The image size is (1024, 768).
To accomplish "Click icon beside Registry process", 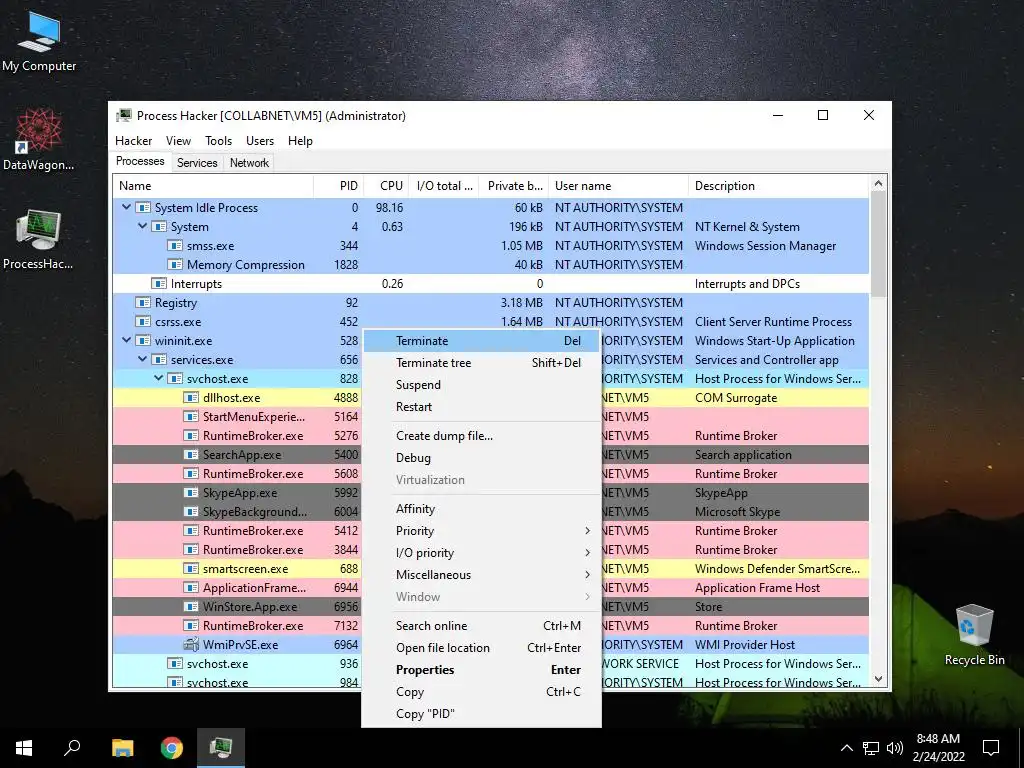I will [143, 302].
